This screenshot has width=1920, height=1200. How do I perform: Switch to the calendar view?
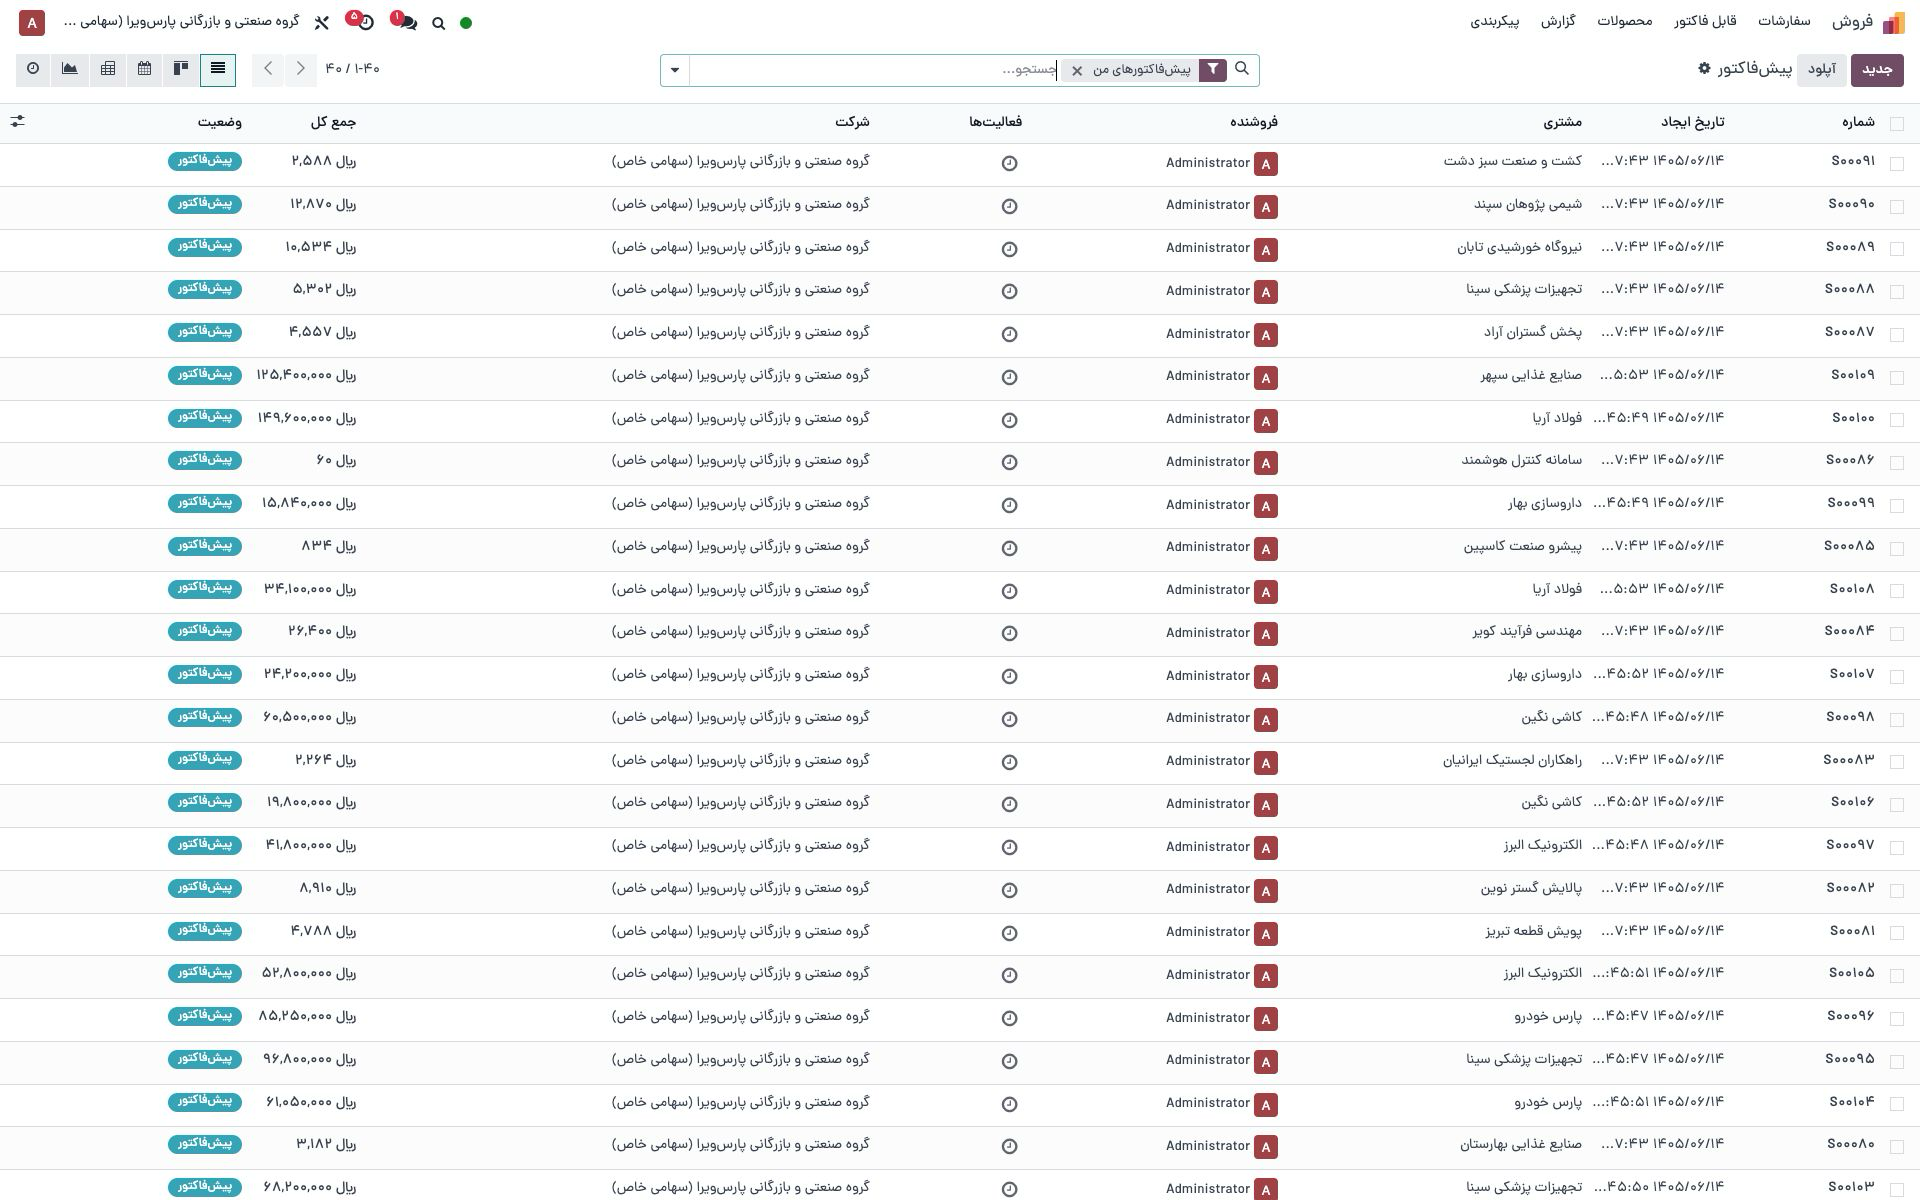(145, 69)
